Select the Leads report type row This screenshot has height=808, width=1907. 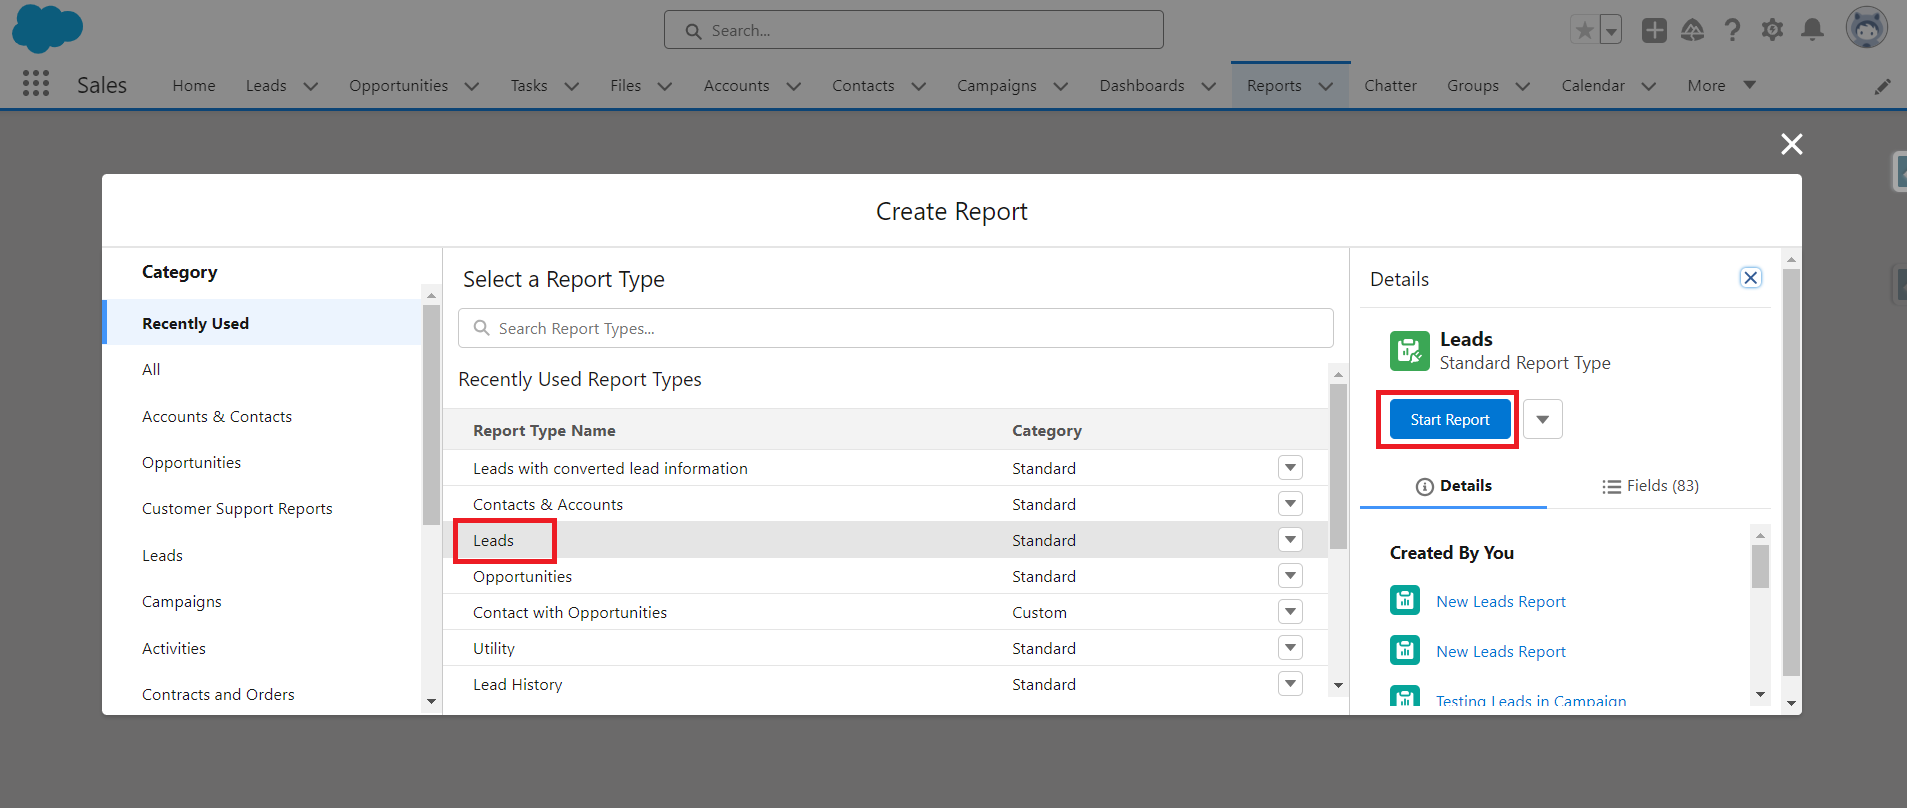pos(886,540)
